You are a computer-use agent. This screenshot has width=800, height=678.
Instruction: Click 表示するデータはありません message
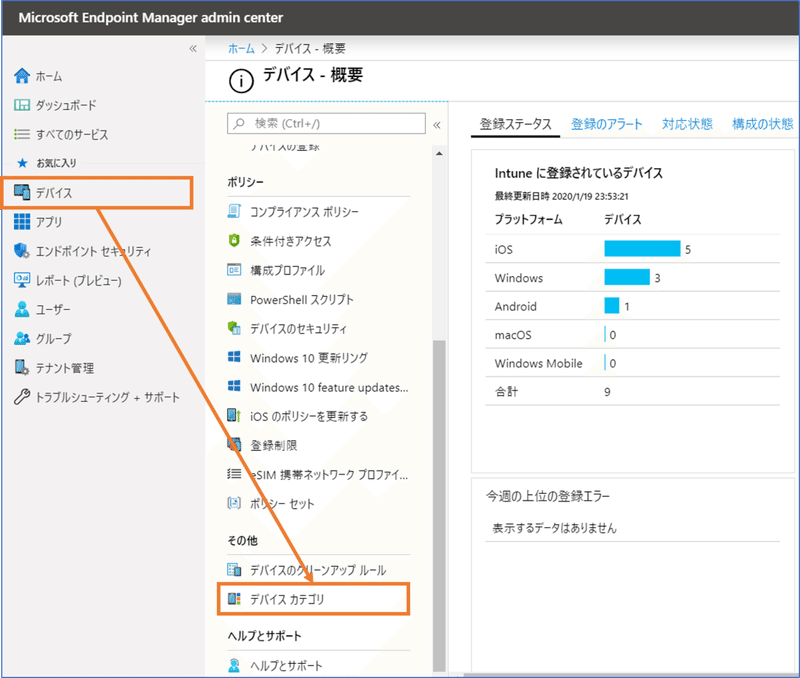click(x=554, y=528)
